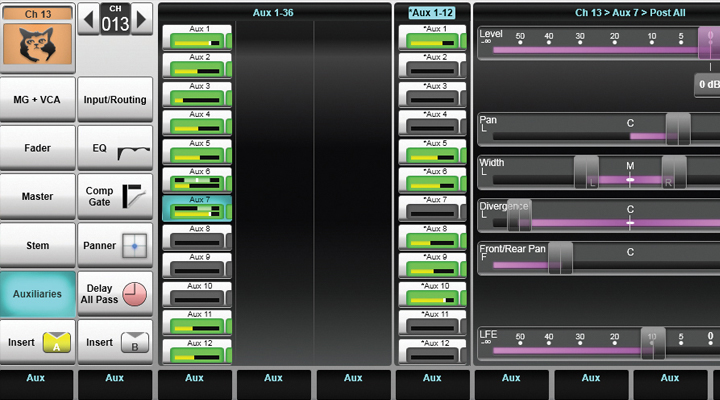Click the Pan slider handle
The height and width of the screenshot is (400, 720).
[x=678, y=128]
